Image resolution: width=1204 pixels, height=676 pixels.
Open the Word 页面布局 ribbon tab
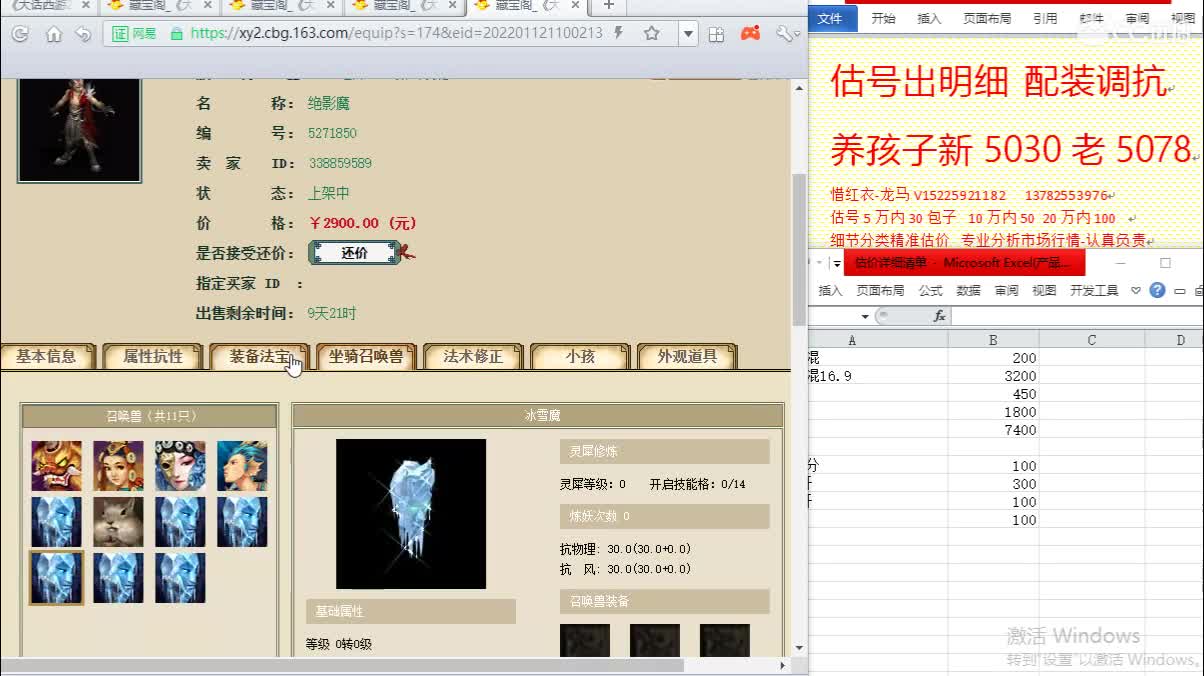point(987,18)
